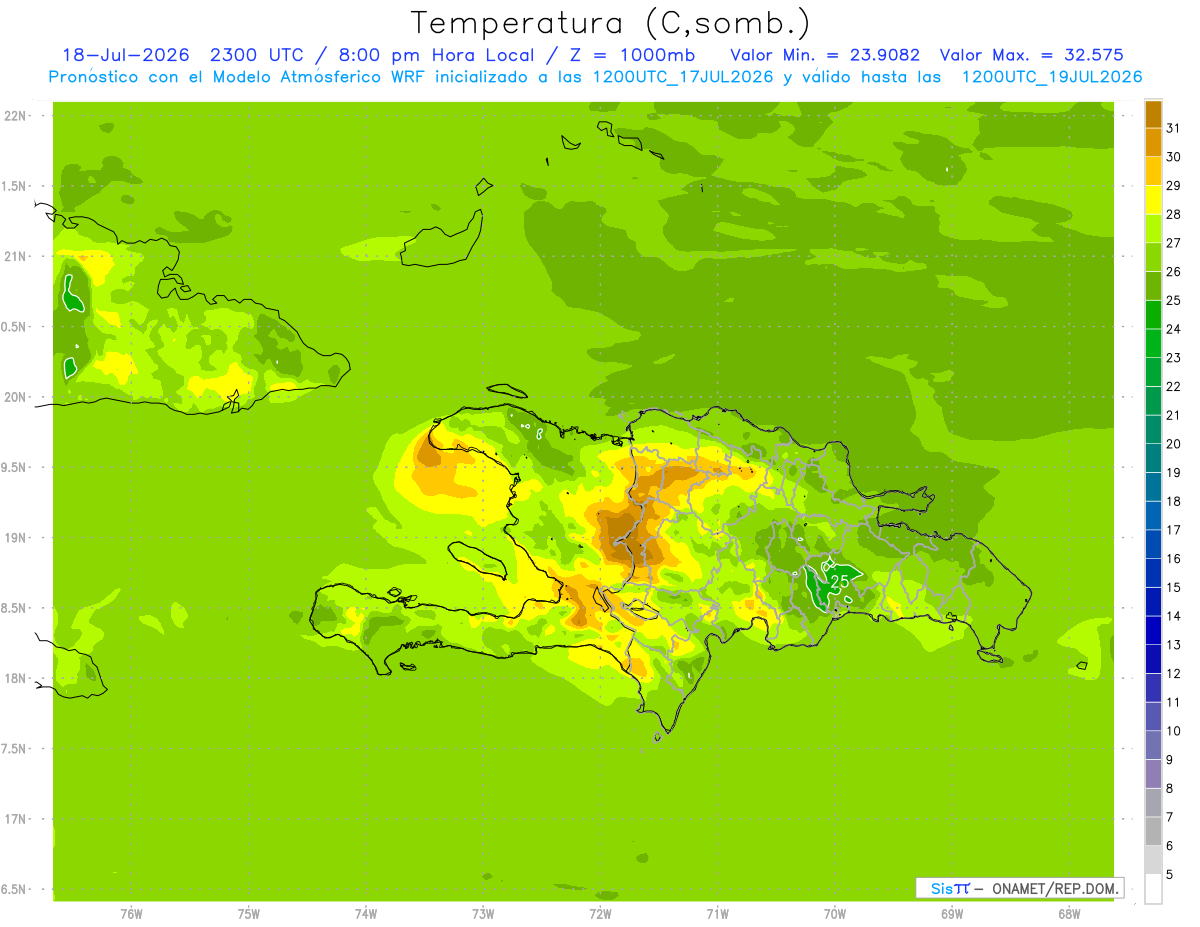
Task: Click the "1200UTC_17JUL2026" initialization time
Action: (683, 77)
